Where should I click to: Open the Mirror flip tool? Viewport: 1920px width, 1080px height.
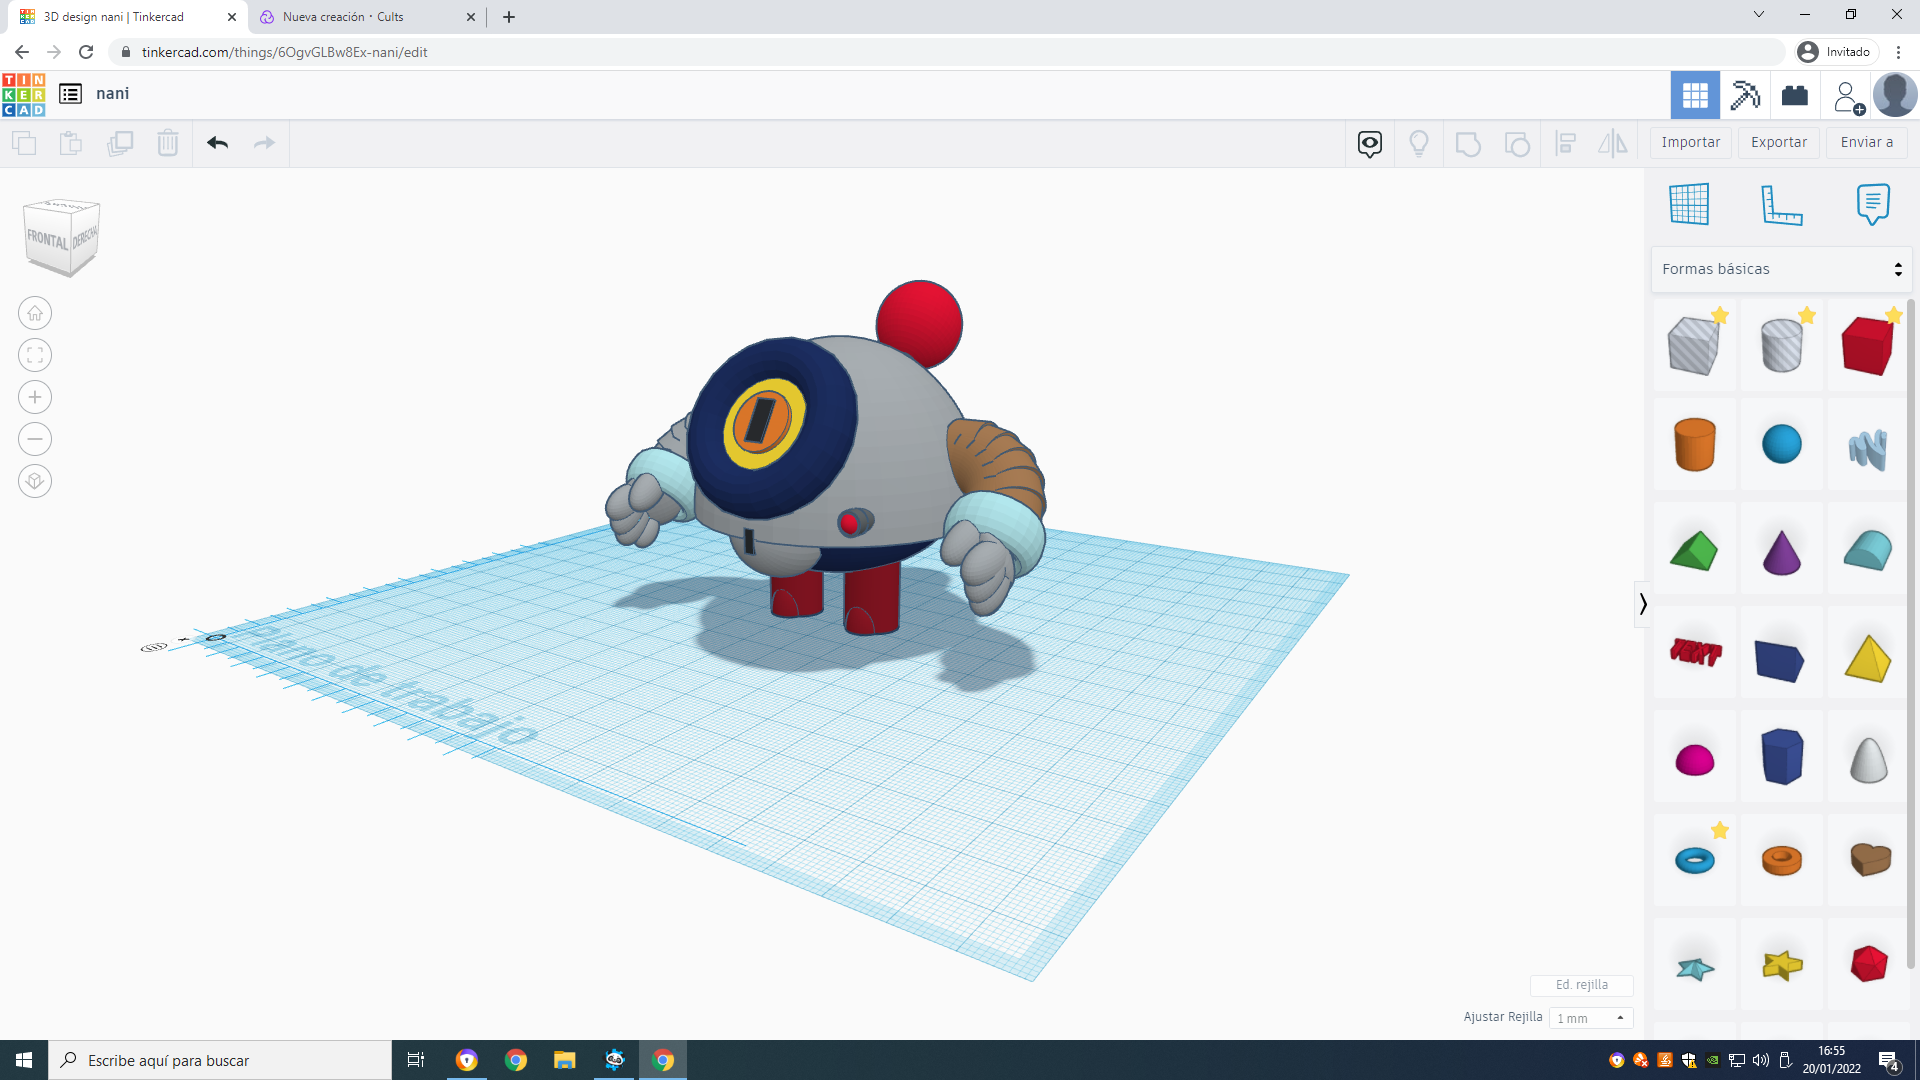pos(1612,144)
